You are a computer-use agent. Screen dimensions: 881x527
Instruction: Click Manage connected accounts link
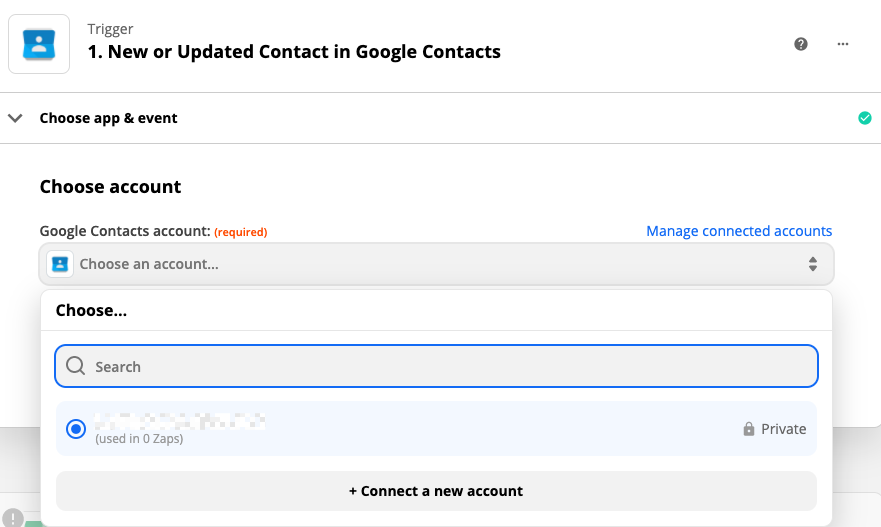click(739, 231)
